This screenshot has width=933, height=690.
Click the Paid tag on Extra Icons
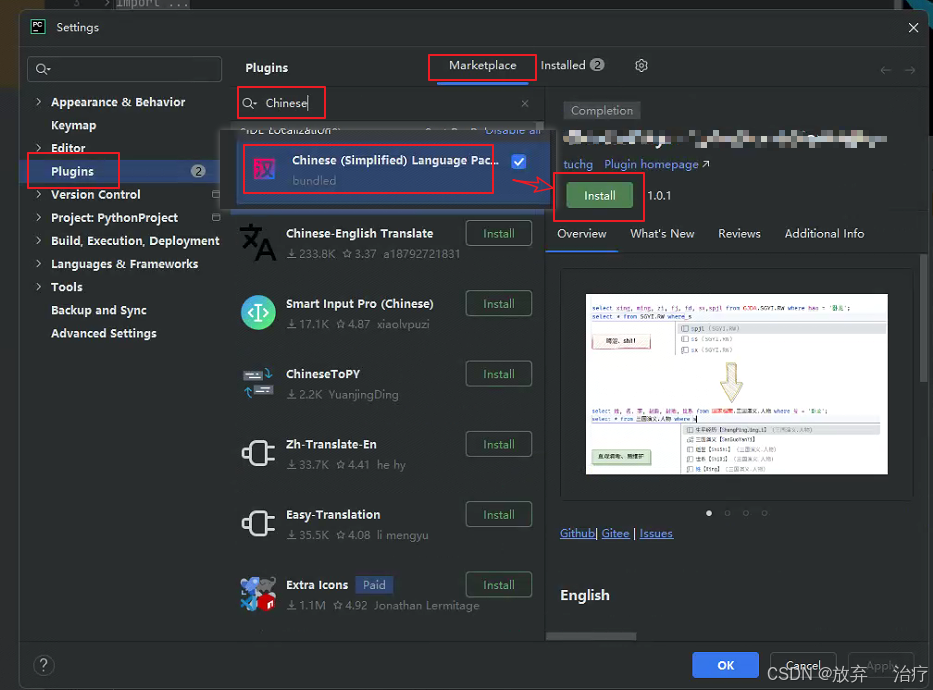click(374, 585)
